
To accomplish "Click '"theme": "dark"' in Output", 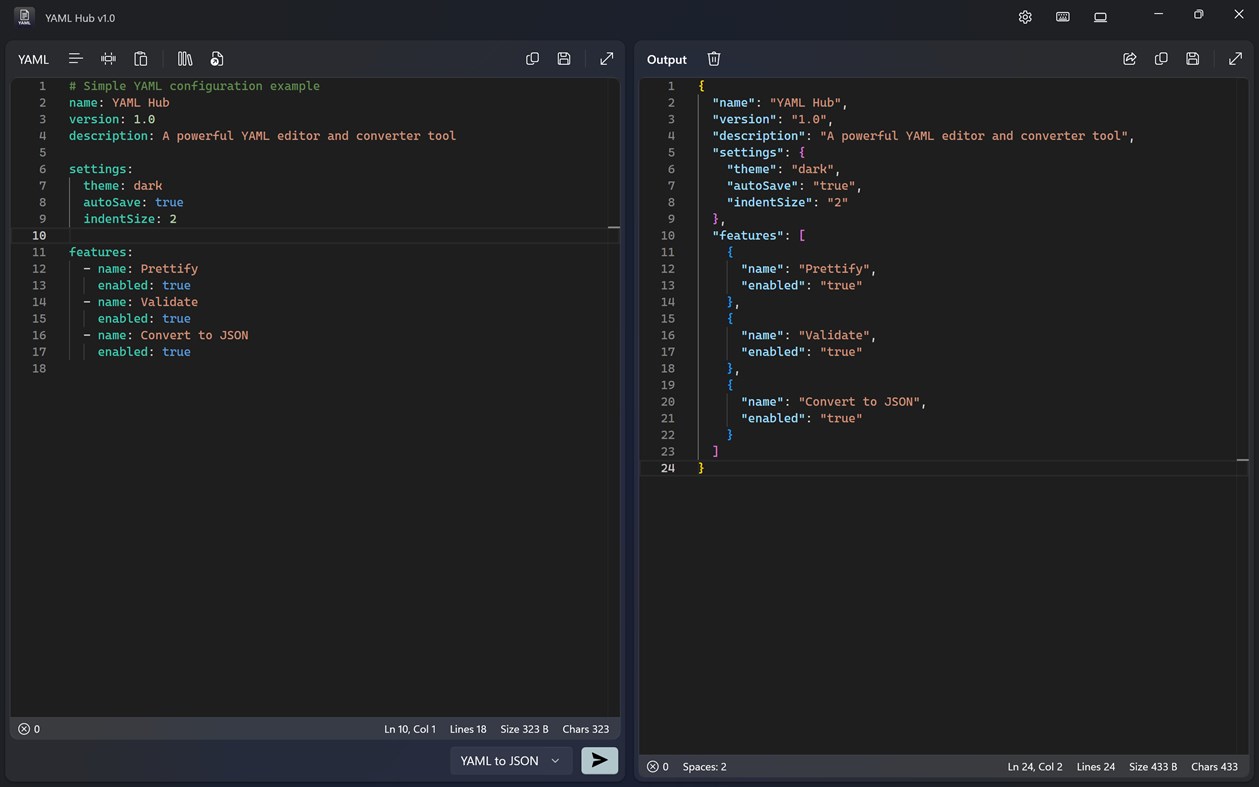I will pyautogui.click(x=784, y=169).
